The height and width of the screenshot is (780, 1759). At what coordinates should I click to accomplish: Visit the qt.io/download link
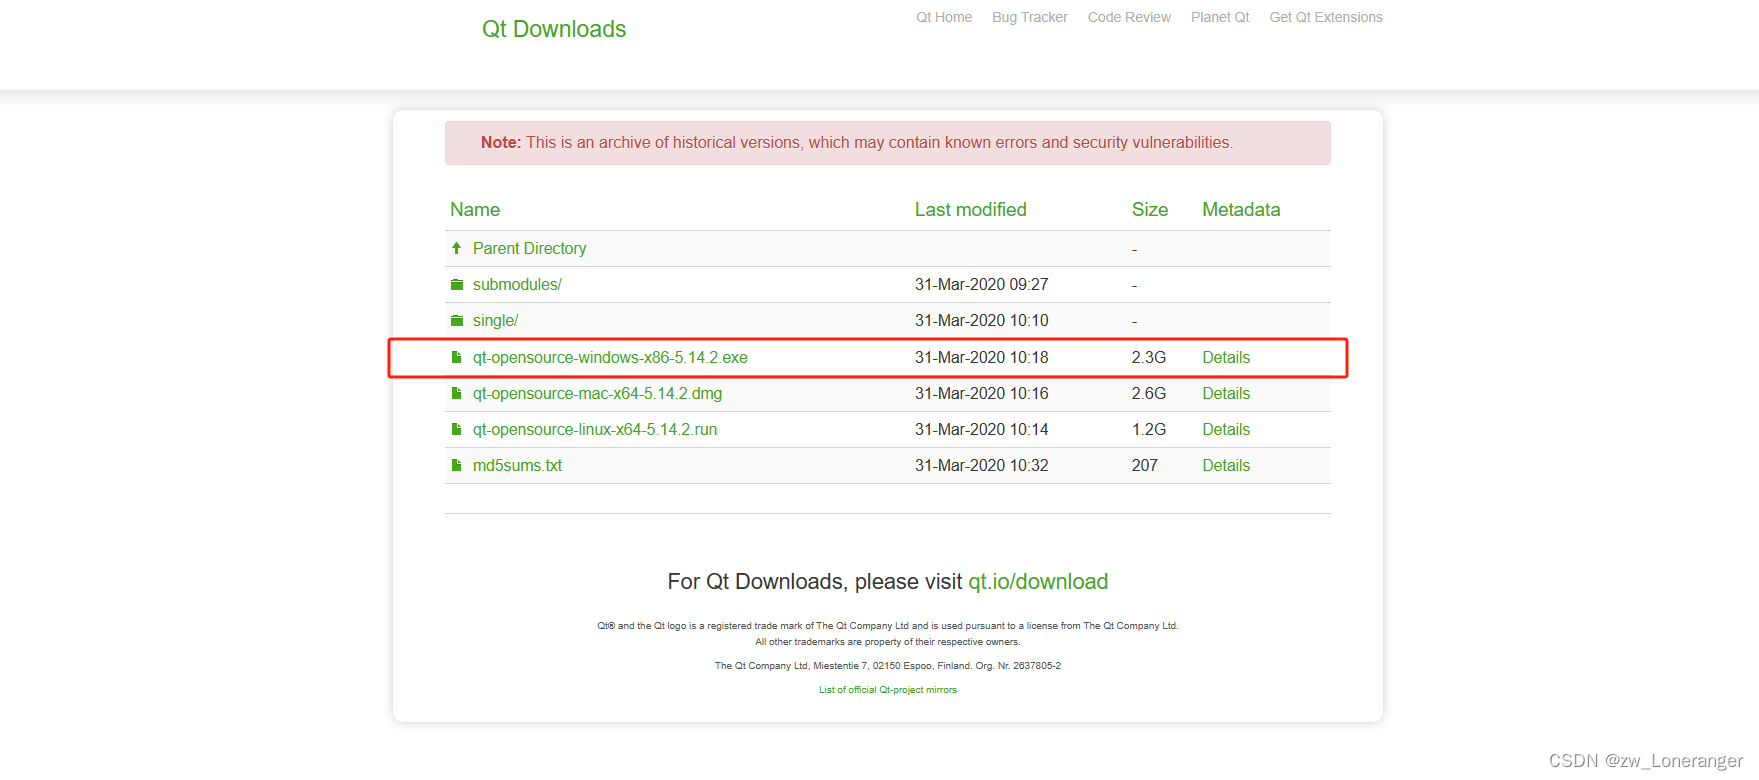[x=1038, y=582]
